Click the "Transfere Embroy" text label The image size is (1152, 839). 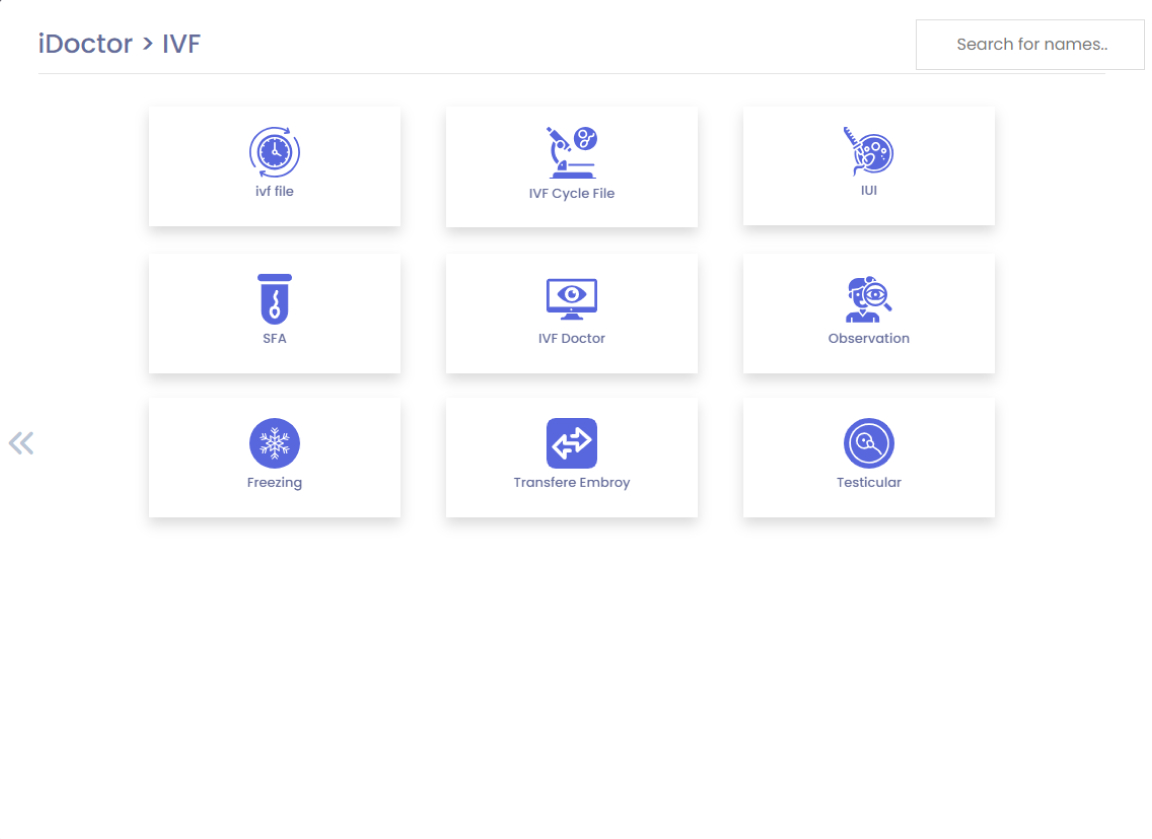[x=571, y=482]
